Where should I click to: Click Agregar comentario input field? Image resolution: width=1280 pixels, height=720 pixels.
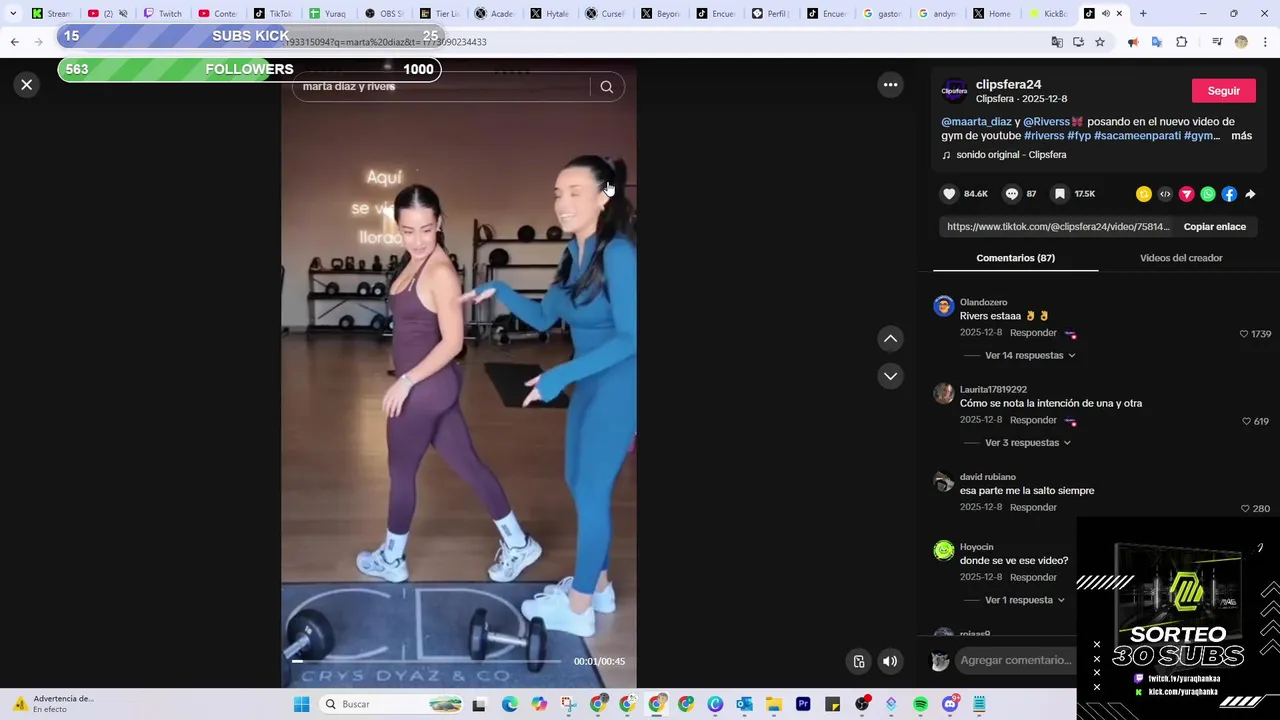(1015, 660)
